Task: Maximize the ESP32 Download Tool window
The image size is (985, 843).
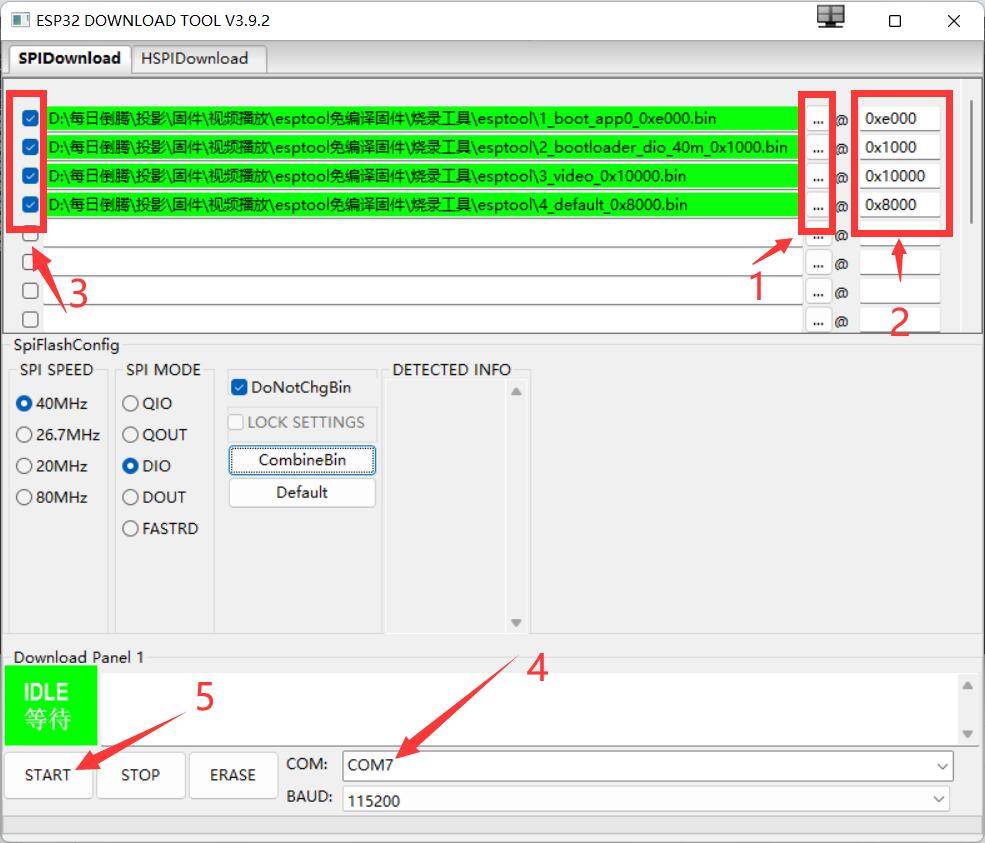Action: (x=895, y=21)
